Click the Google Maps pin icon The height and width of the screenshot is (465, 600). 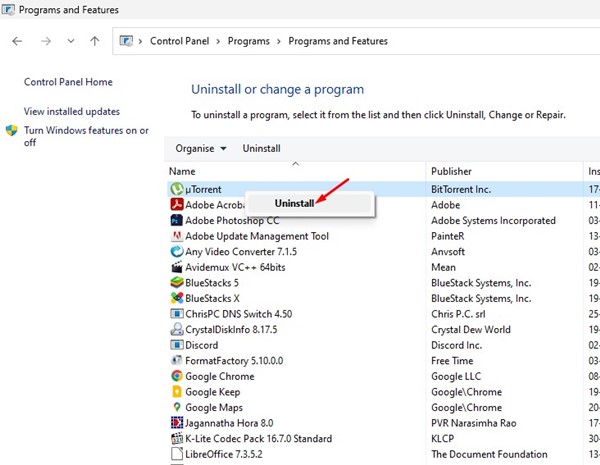(x=177, y=407)
